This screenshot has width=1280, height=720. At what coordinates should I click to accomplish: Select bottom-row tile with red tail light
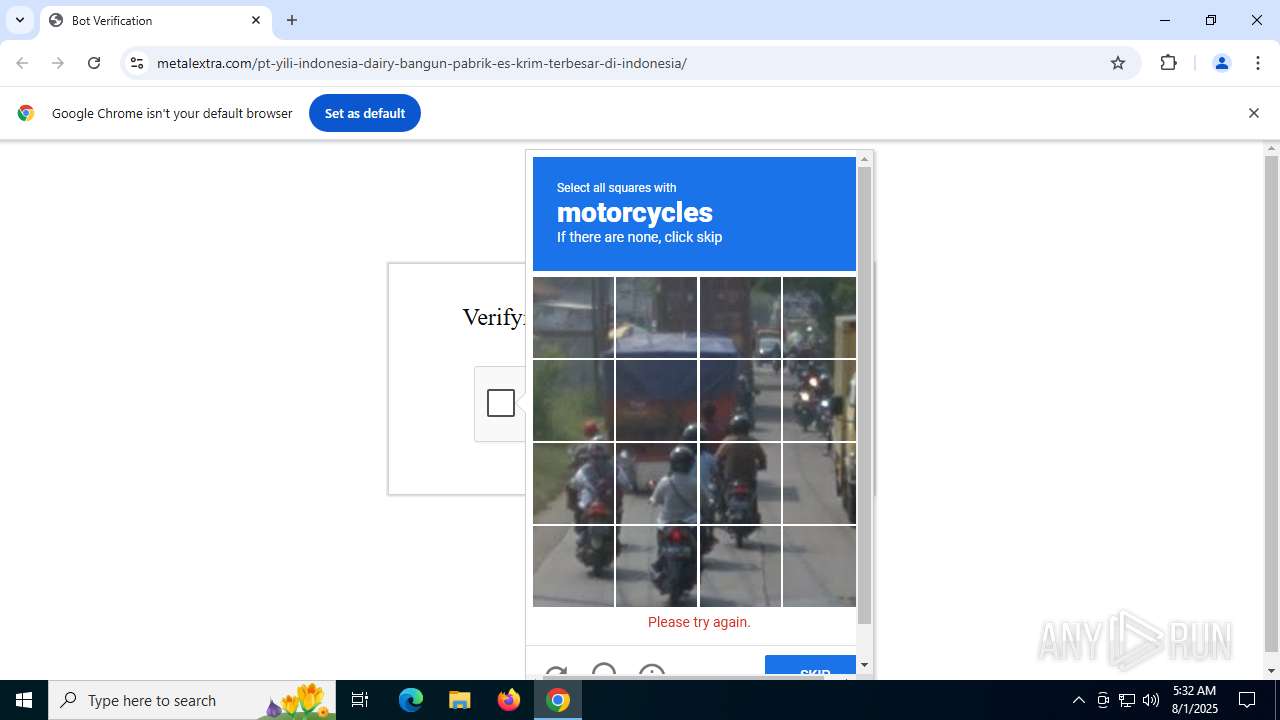click(656, 566)
